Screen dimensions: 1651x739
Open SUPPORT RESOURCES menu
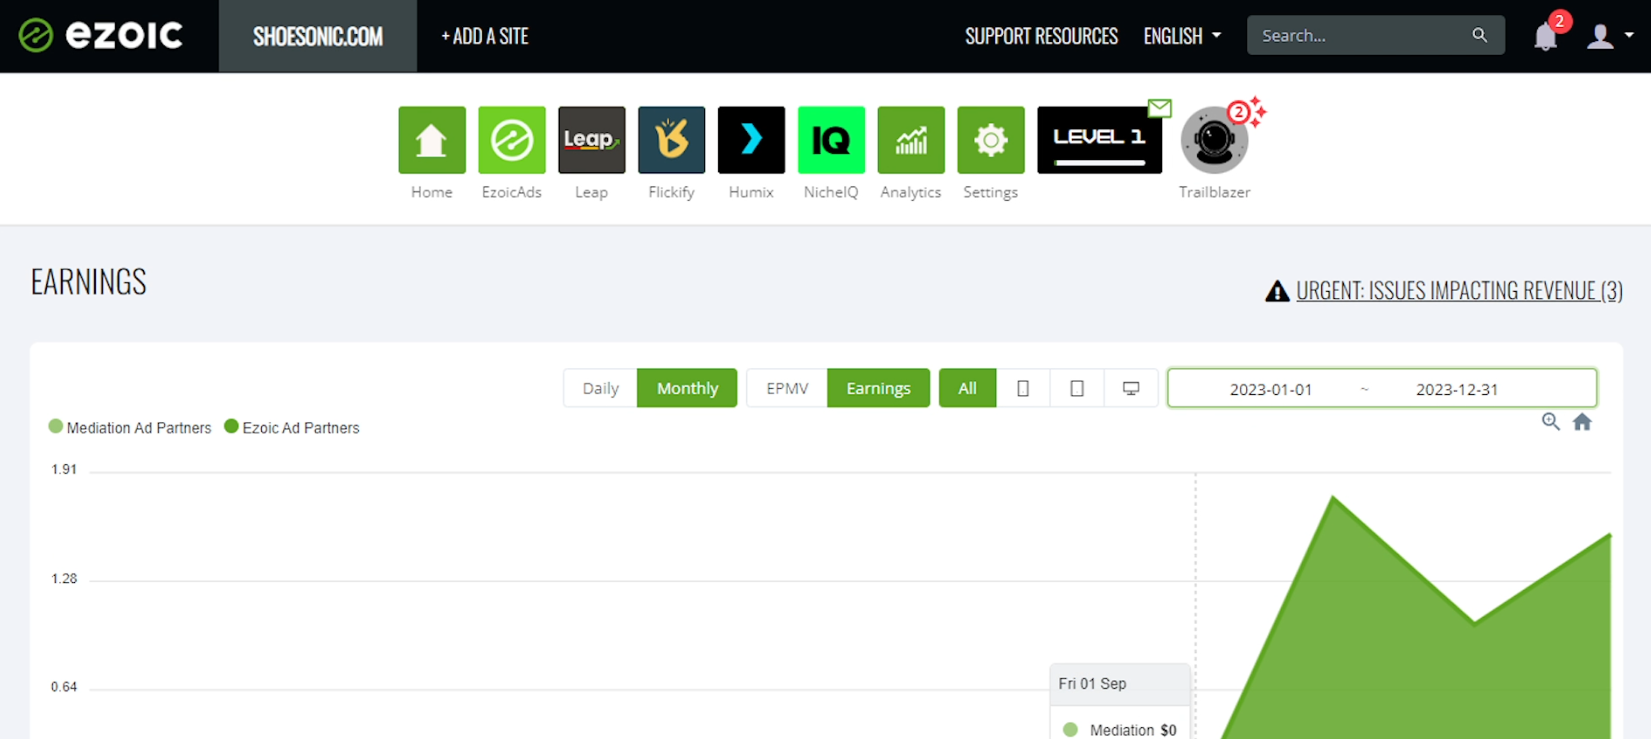pyautogui.click(x=1041, y=36)
